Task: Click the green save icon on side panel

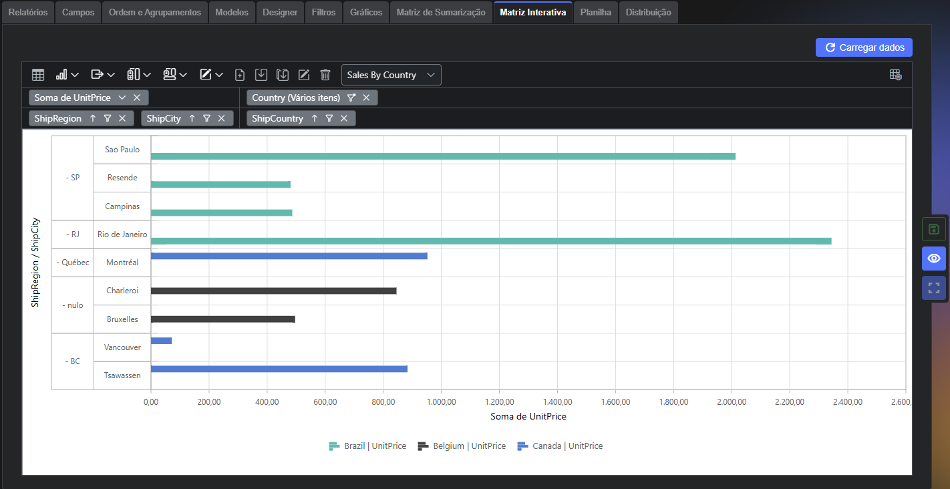Action: [x=934, y=229]
